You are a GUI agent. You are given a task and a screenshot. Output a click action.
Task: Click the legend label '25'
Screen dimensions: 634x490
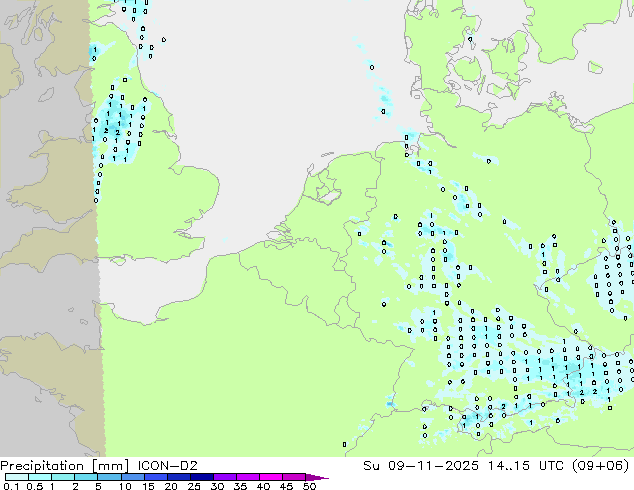pyautogui.click(x=194, y=486)
